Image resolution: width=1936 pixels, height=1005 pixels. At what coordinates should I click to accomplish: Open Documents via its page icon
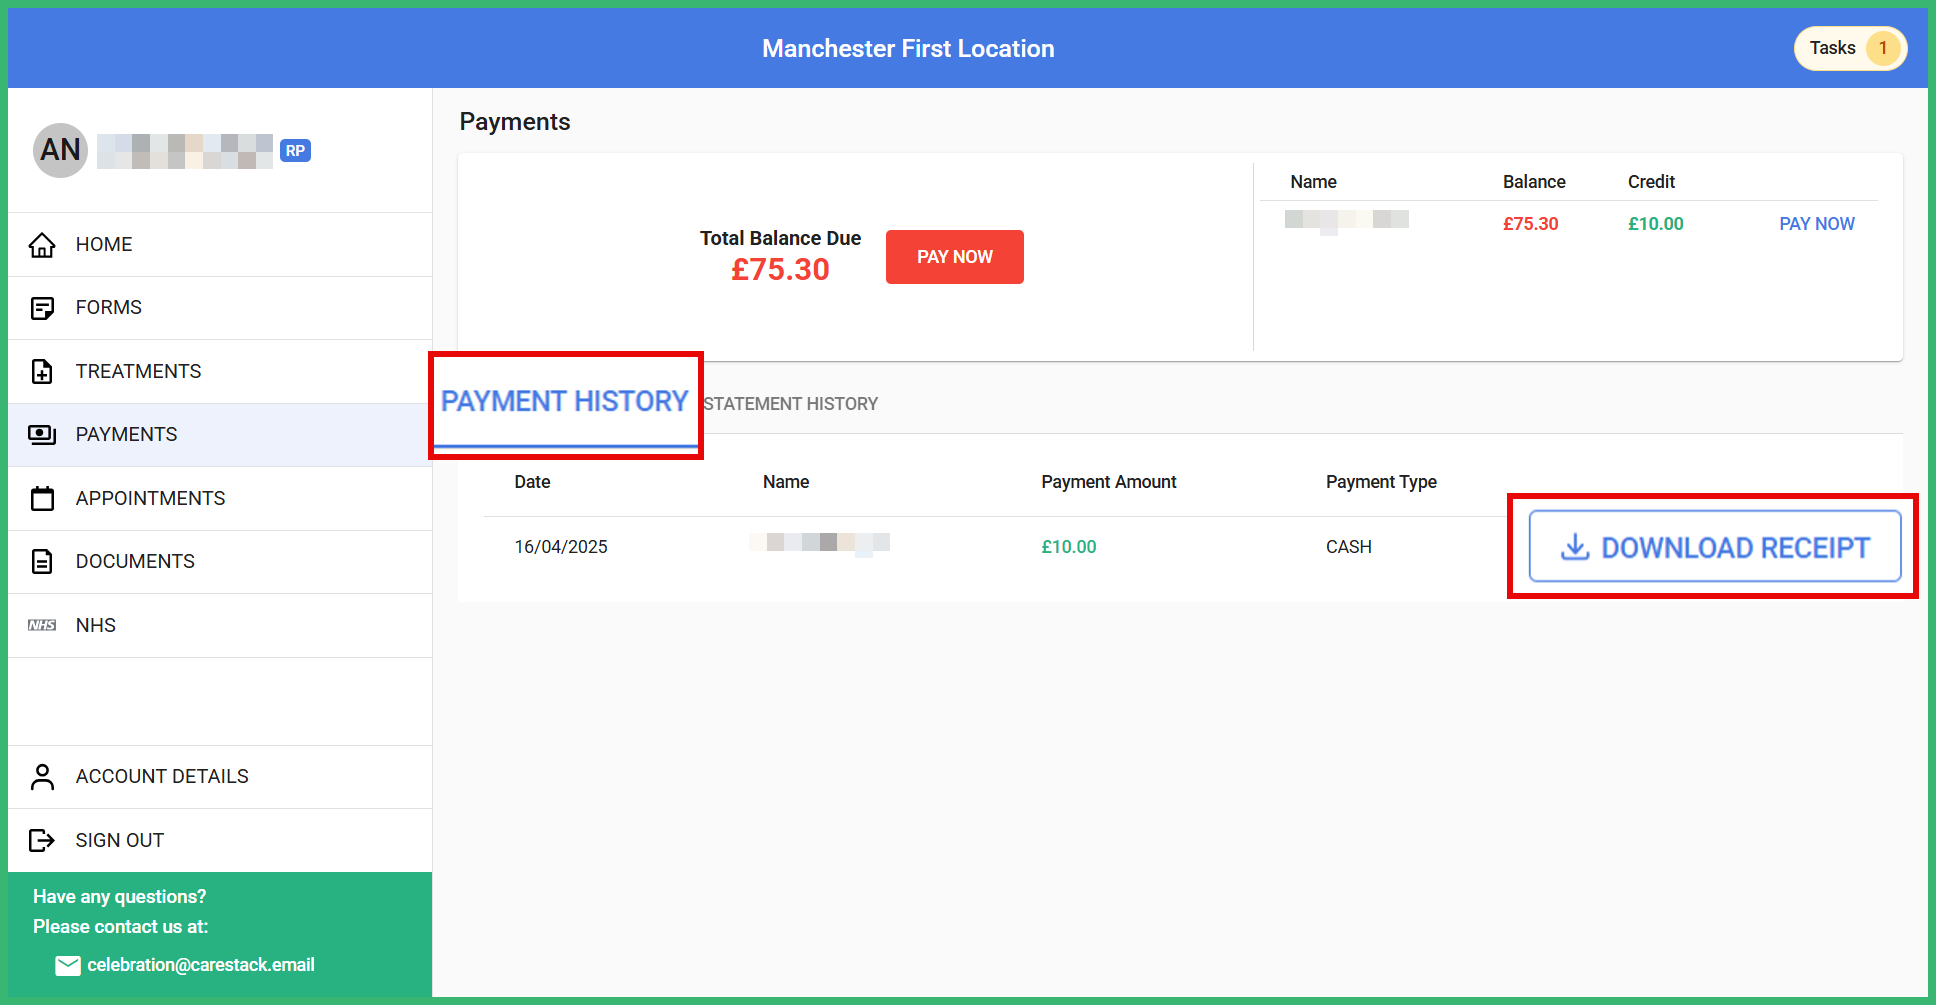[42, 561]
